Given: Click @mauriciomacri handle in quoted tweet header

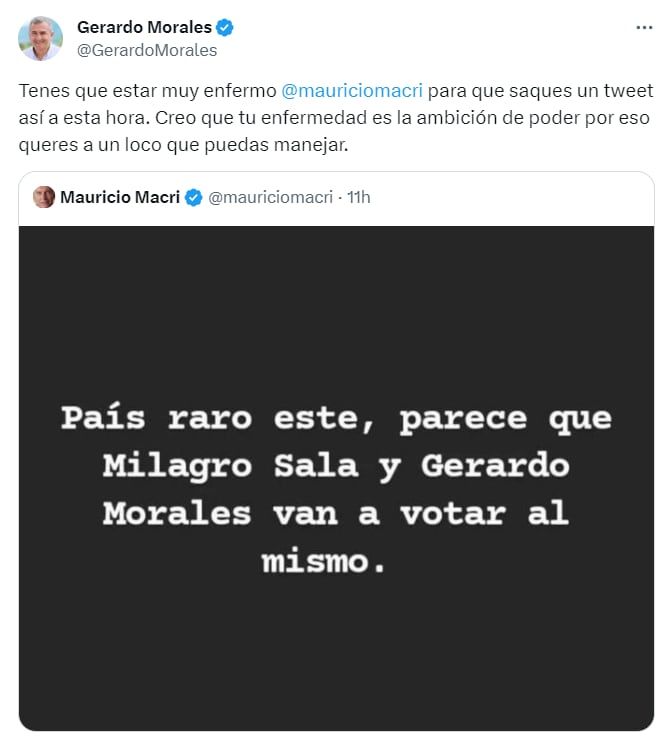Looking at the screenshot, I should 270,197.
